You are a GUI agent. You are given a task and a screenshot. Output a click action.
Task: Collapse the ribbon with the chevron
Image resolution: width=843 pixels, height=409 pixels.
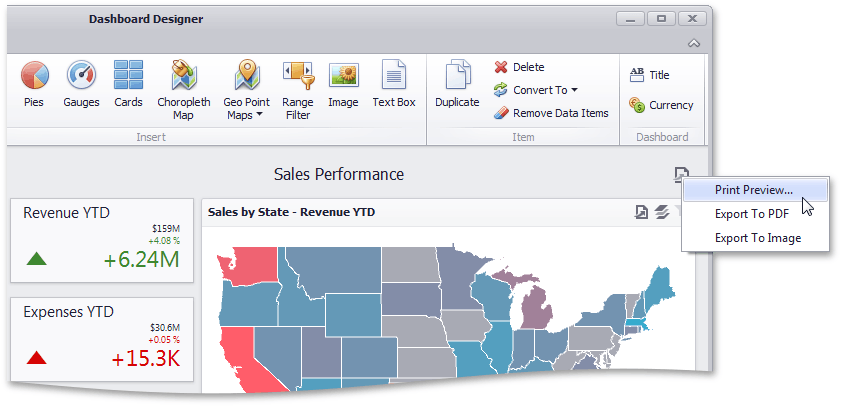[x=694, y=44]
